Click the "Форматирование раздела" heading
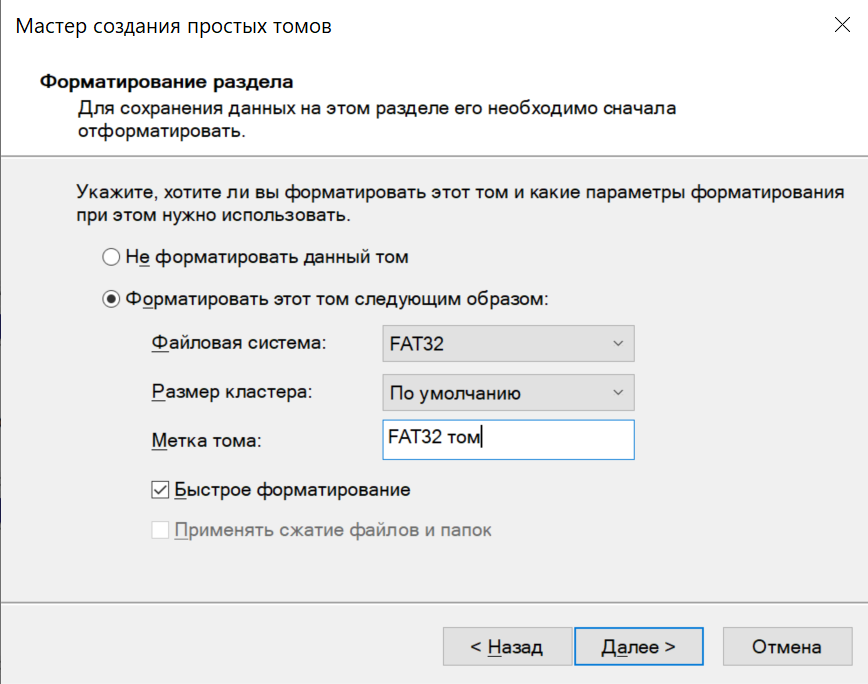 [166, 82]
